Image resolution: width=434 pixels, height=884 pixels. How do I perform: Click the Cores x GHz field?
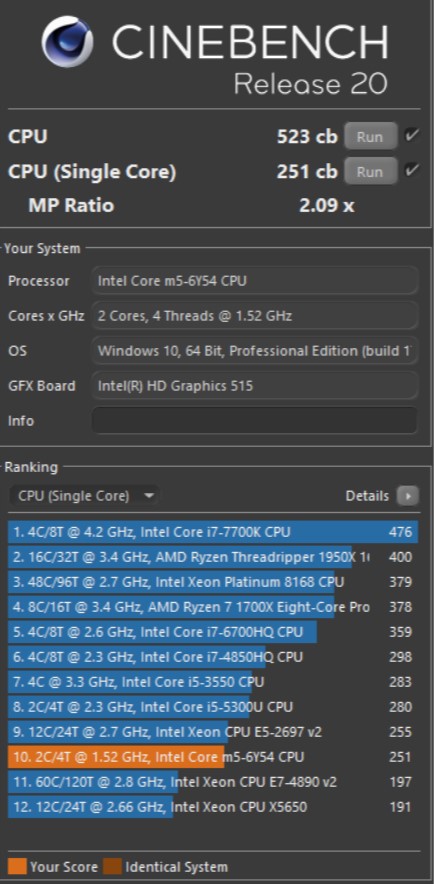pos(255,316)
